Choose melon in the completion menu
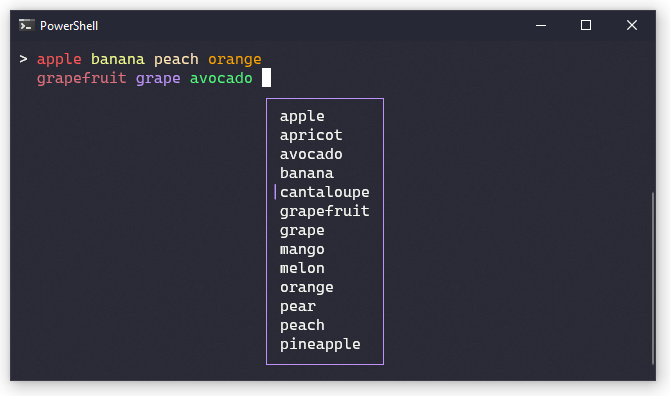The height and width of the screenshot is (396, 670). (302, 268)
